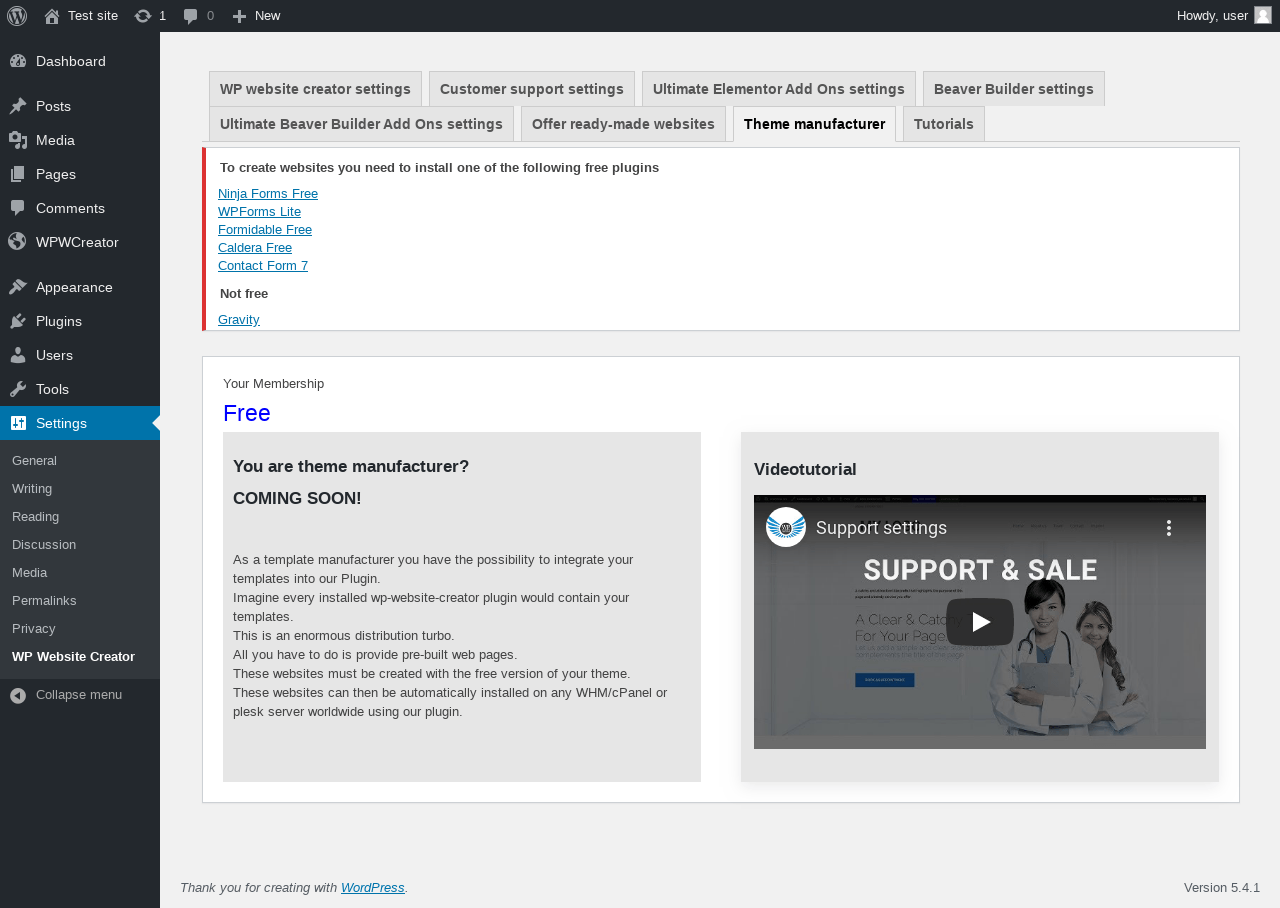The height and width of the screenshot is (908, 1280).
Task: Open the WPForms Lite link
Action: pyautogui.click(x=259, y=212)
